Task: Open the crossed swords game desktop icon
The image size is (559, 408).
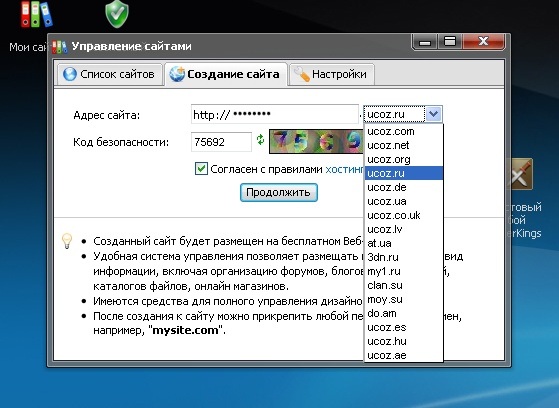Action: [x=521, y=175]
